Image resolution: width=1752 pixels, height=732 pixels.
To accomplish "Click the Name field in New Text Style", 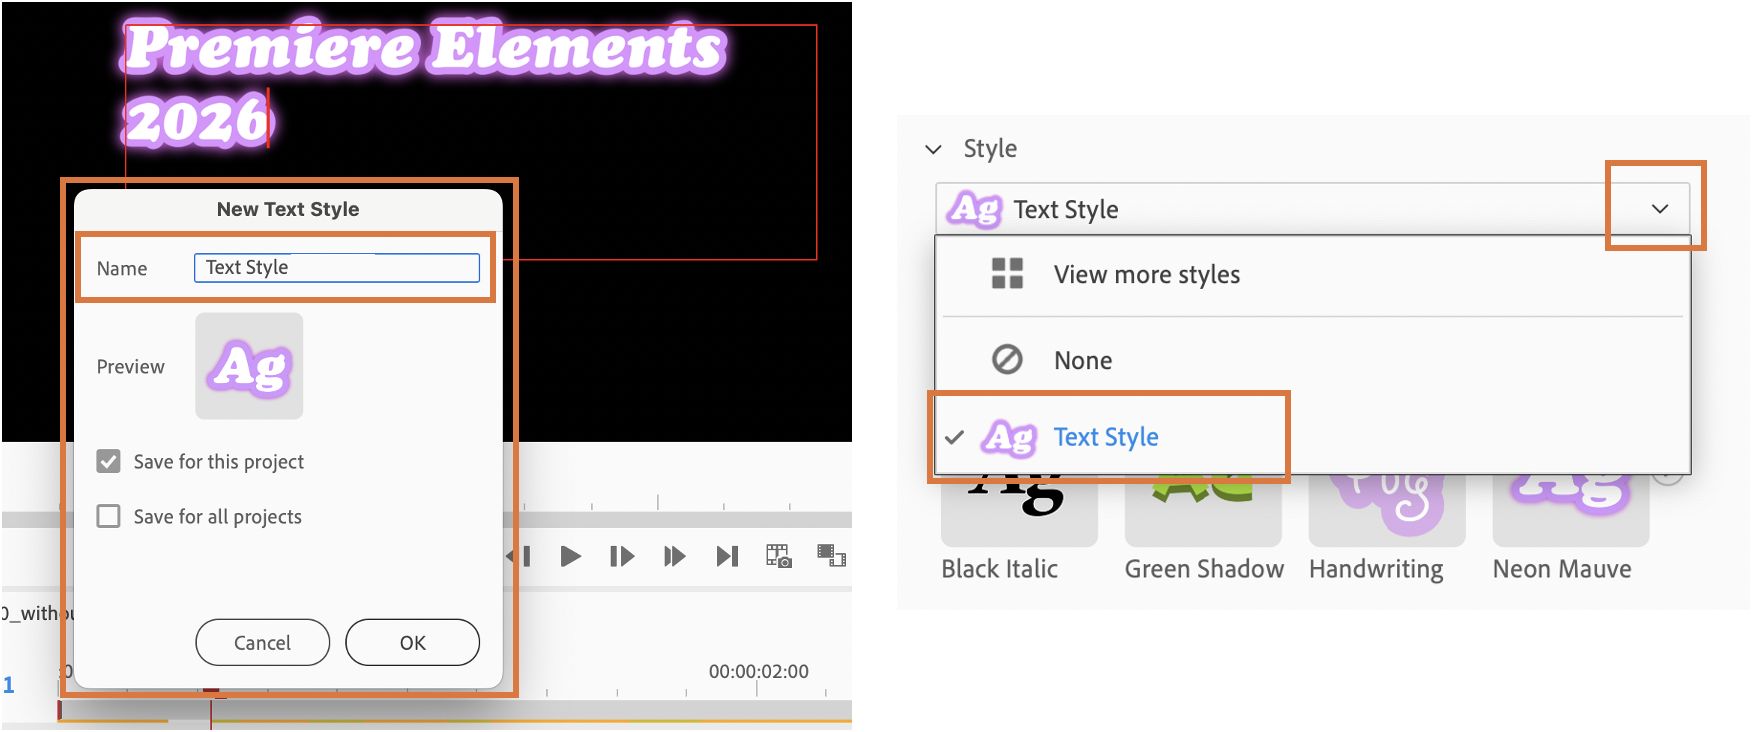I will point(336,268).
